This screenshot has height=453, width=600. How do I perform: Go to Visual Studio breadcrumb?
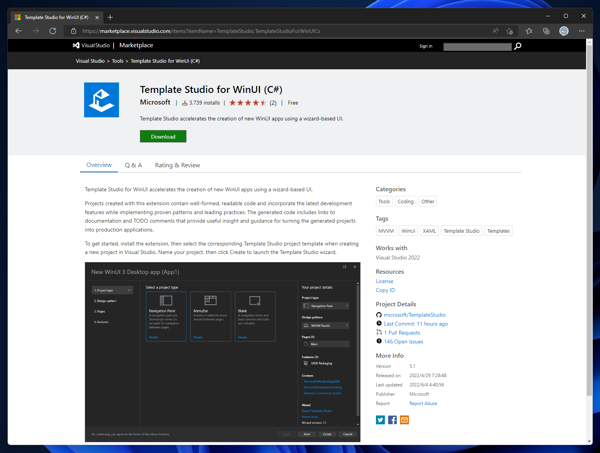90,61
